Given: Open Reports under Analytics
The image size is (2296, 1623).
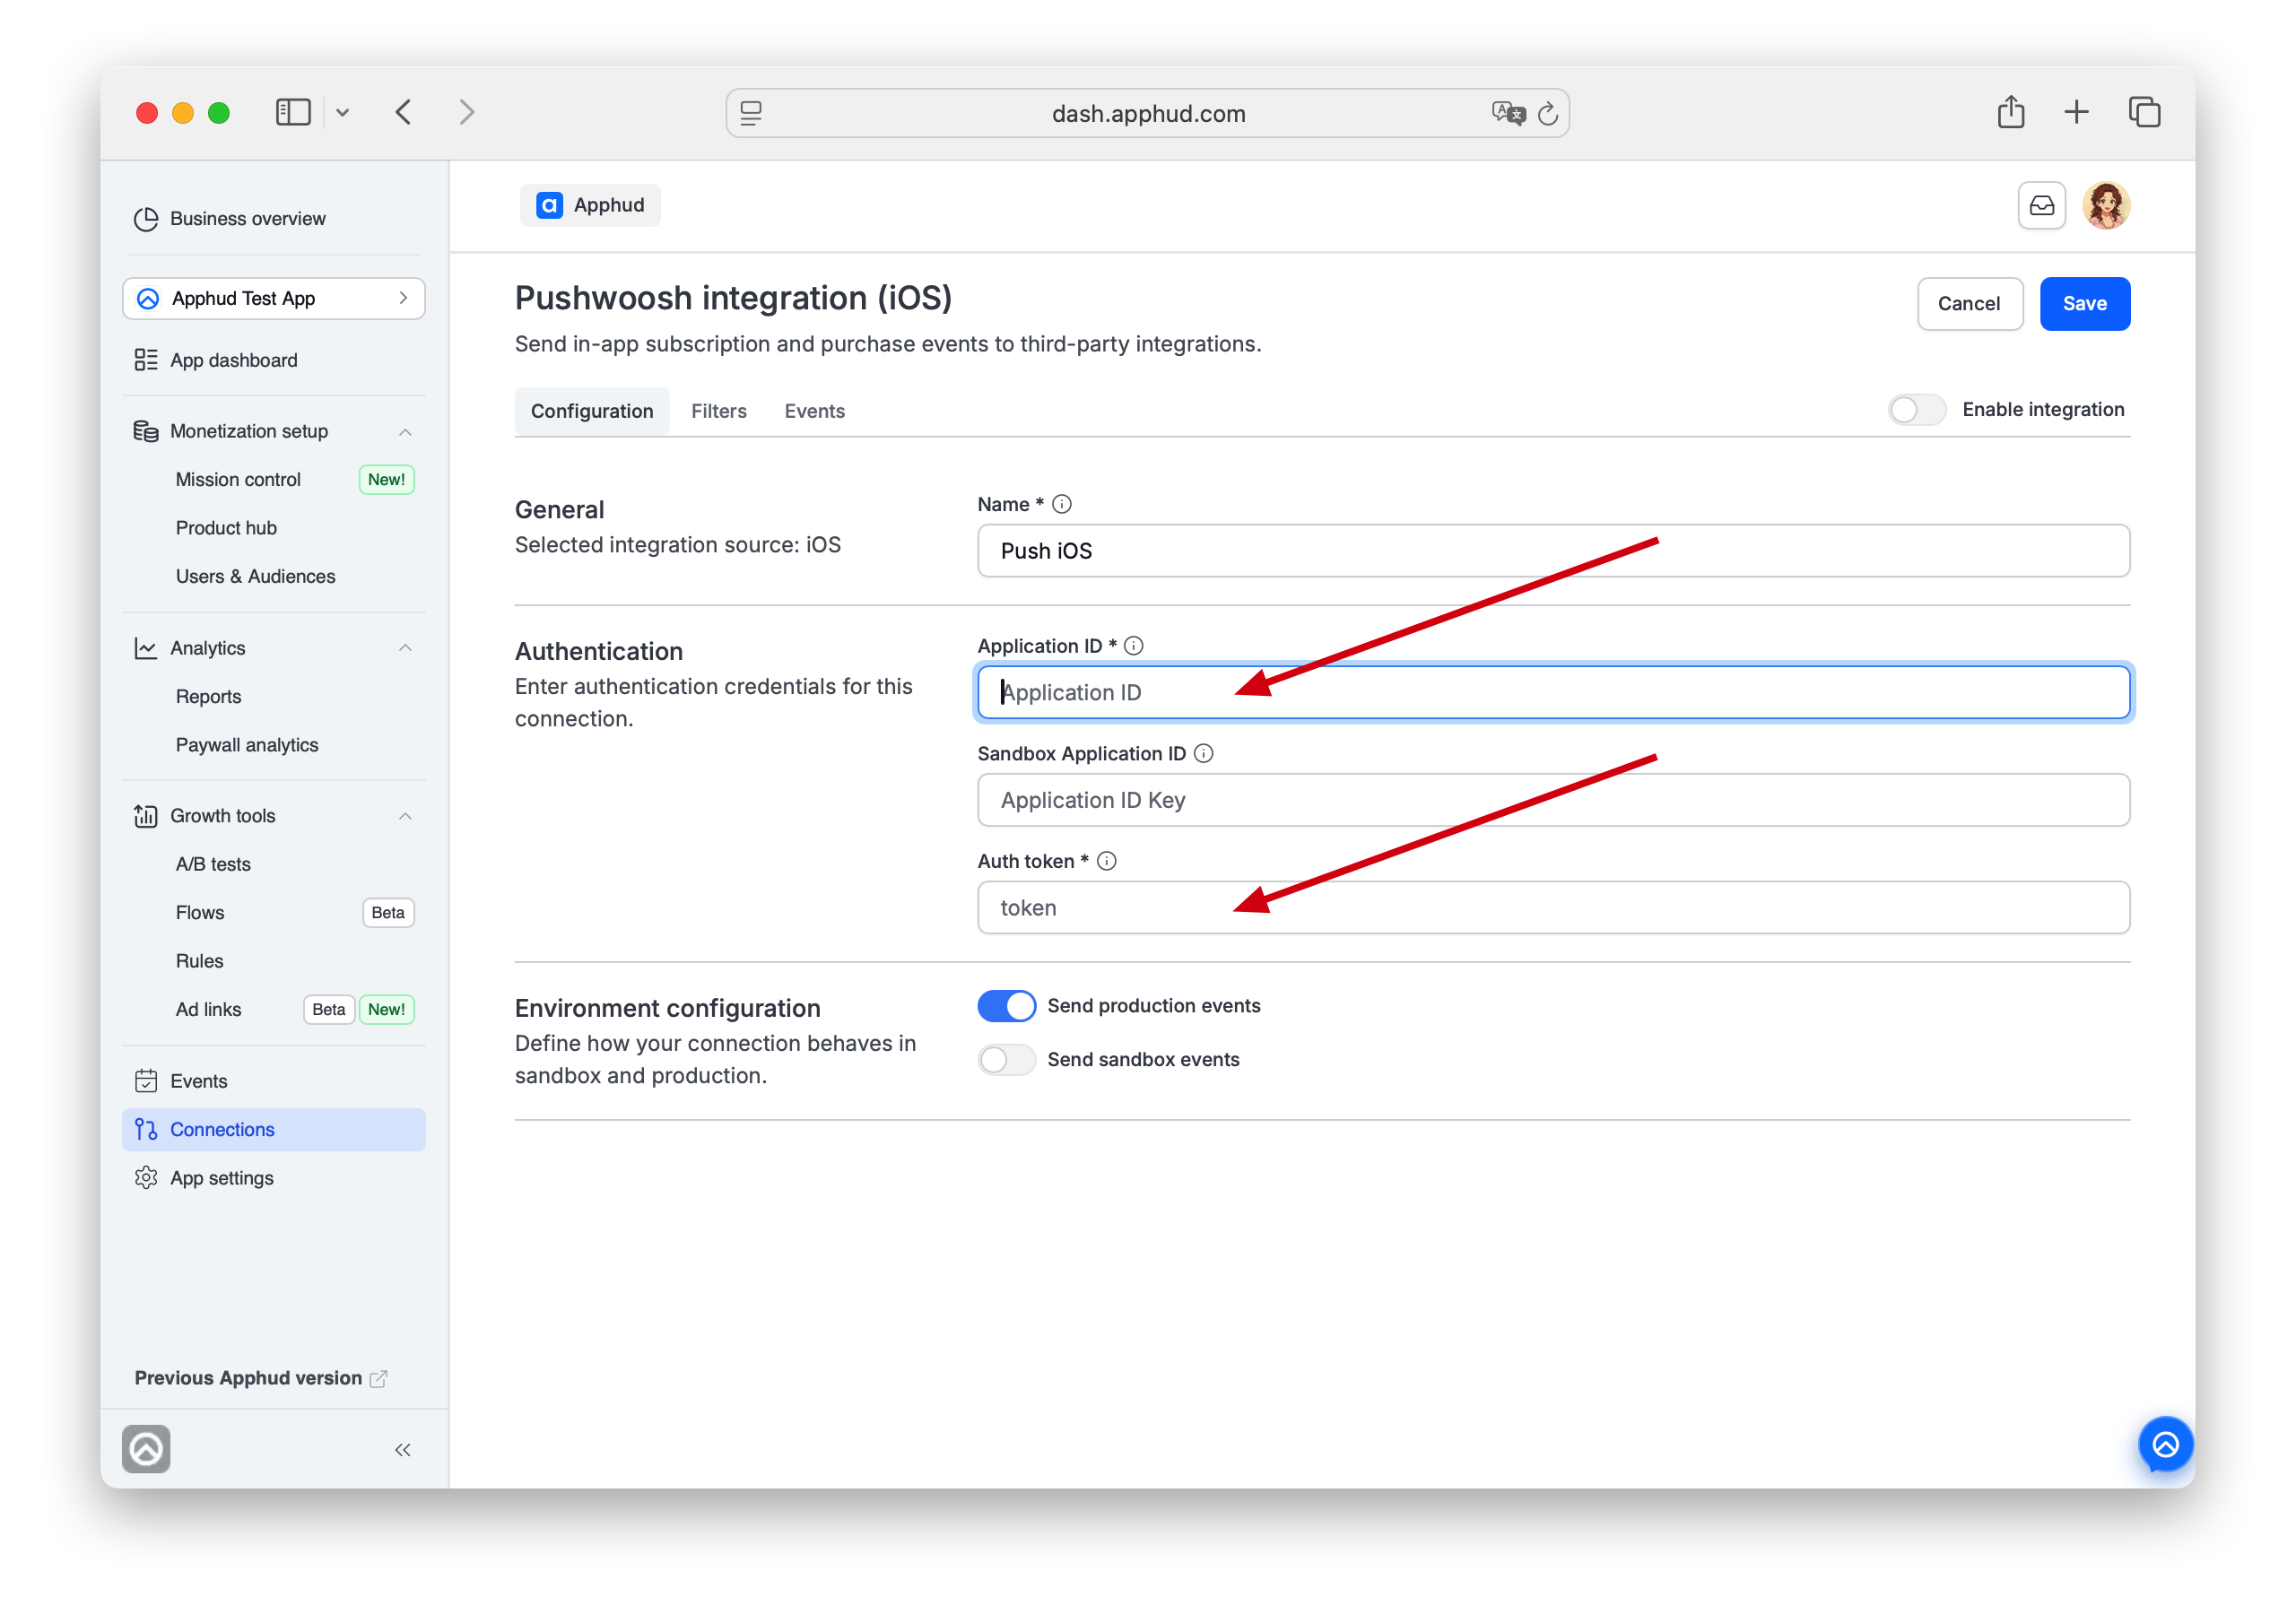Looking at the screenshot, I should [208, 696].
